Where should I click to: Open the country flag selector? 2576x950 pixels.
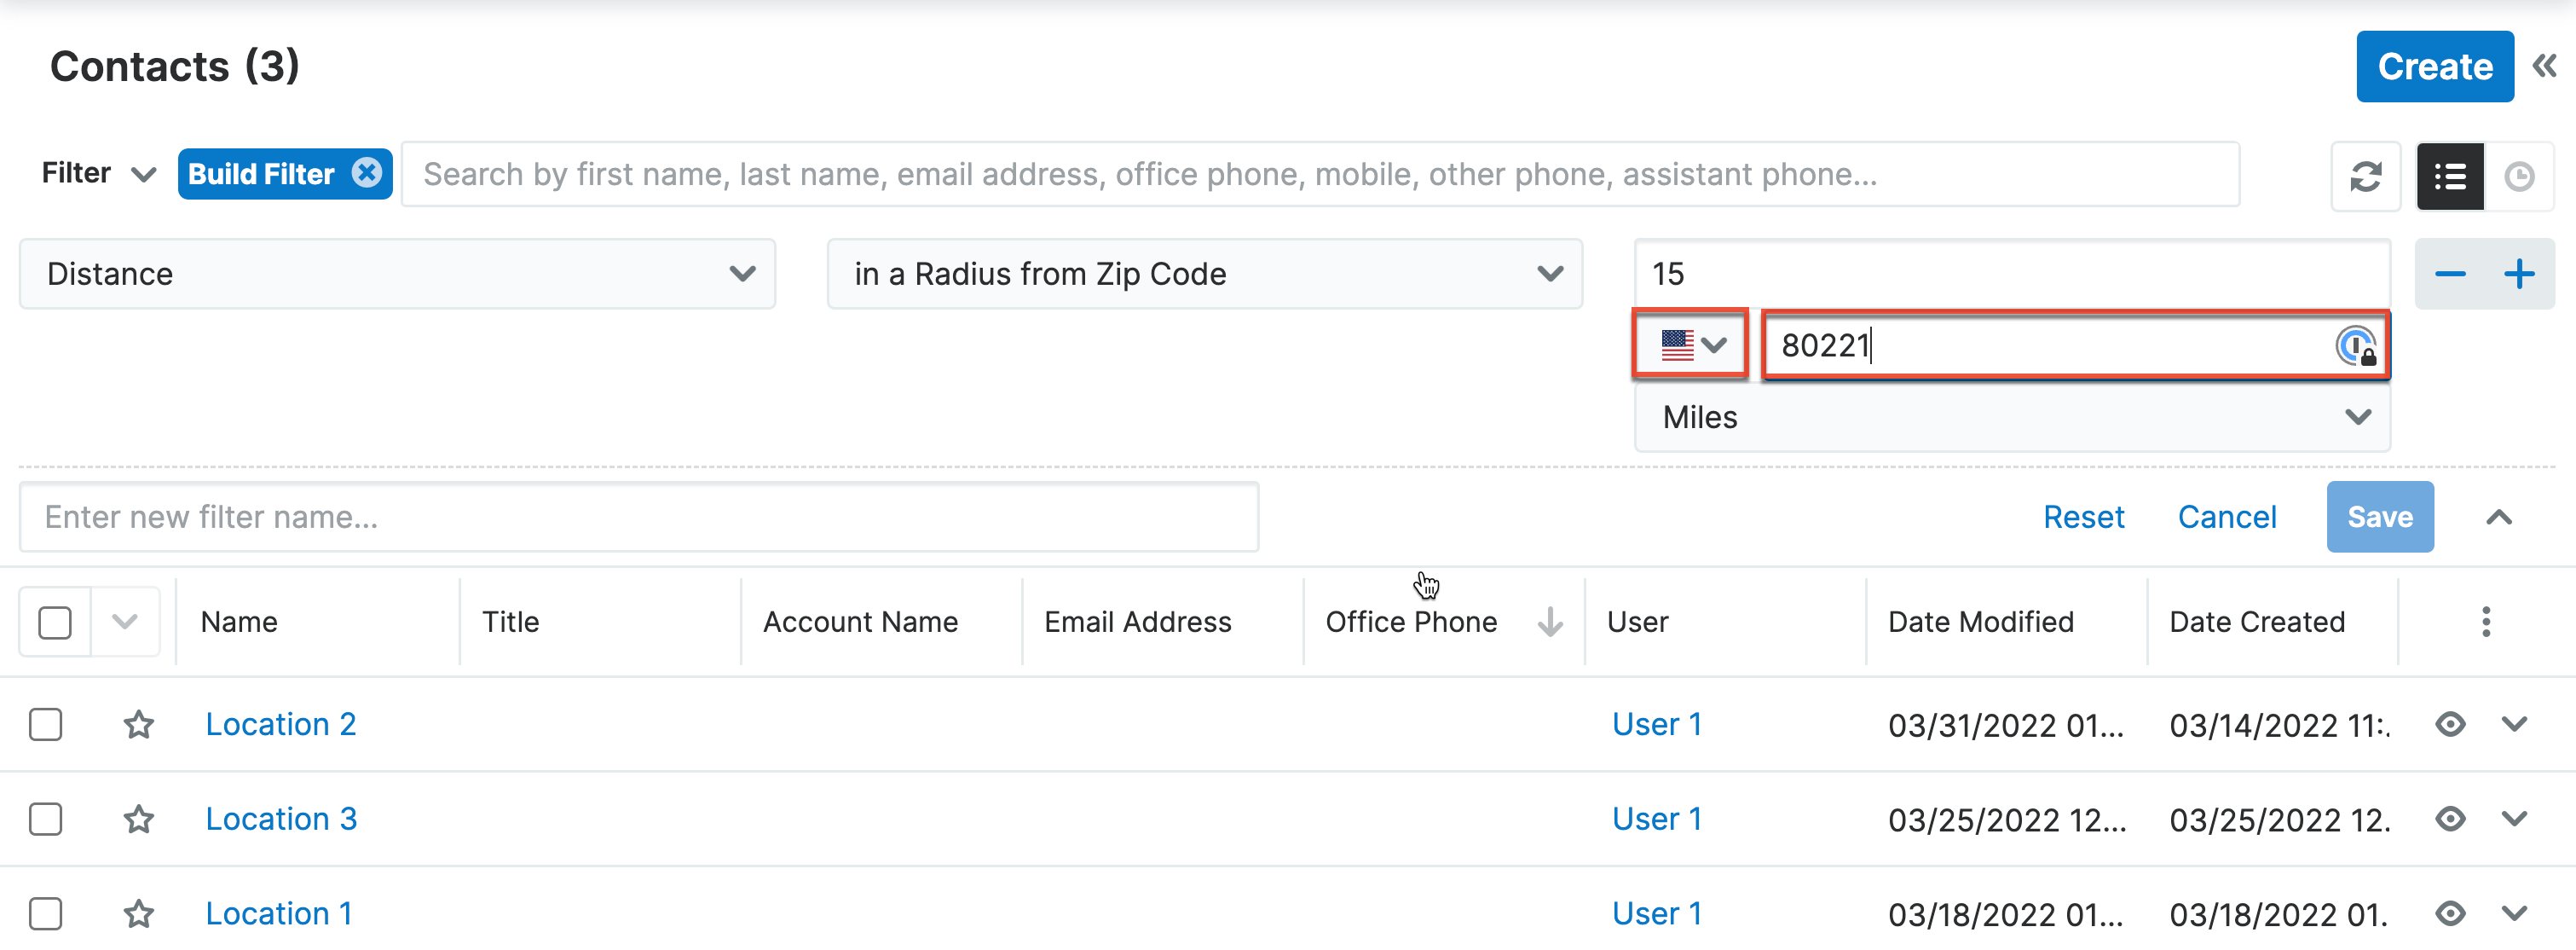coord(1691,345)
